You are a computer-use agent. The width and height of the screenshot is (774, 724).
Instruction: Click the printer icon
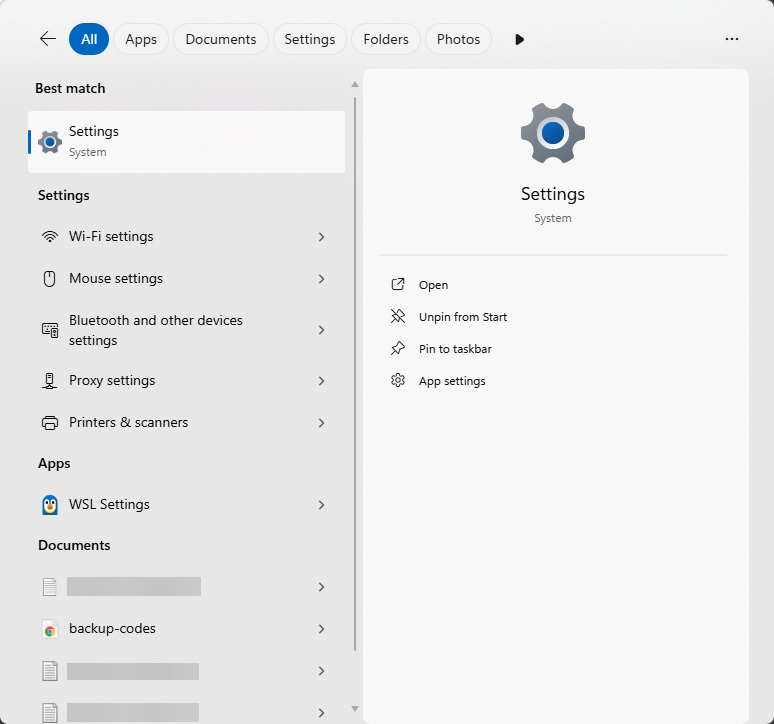point(50,423)
